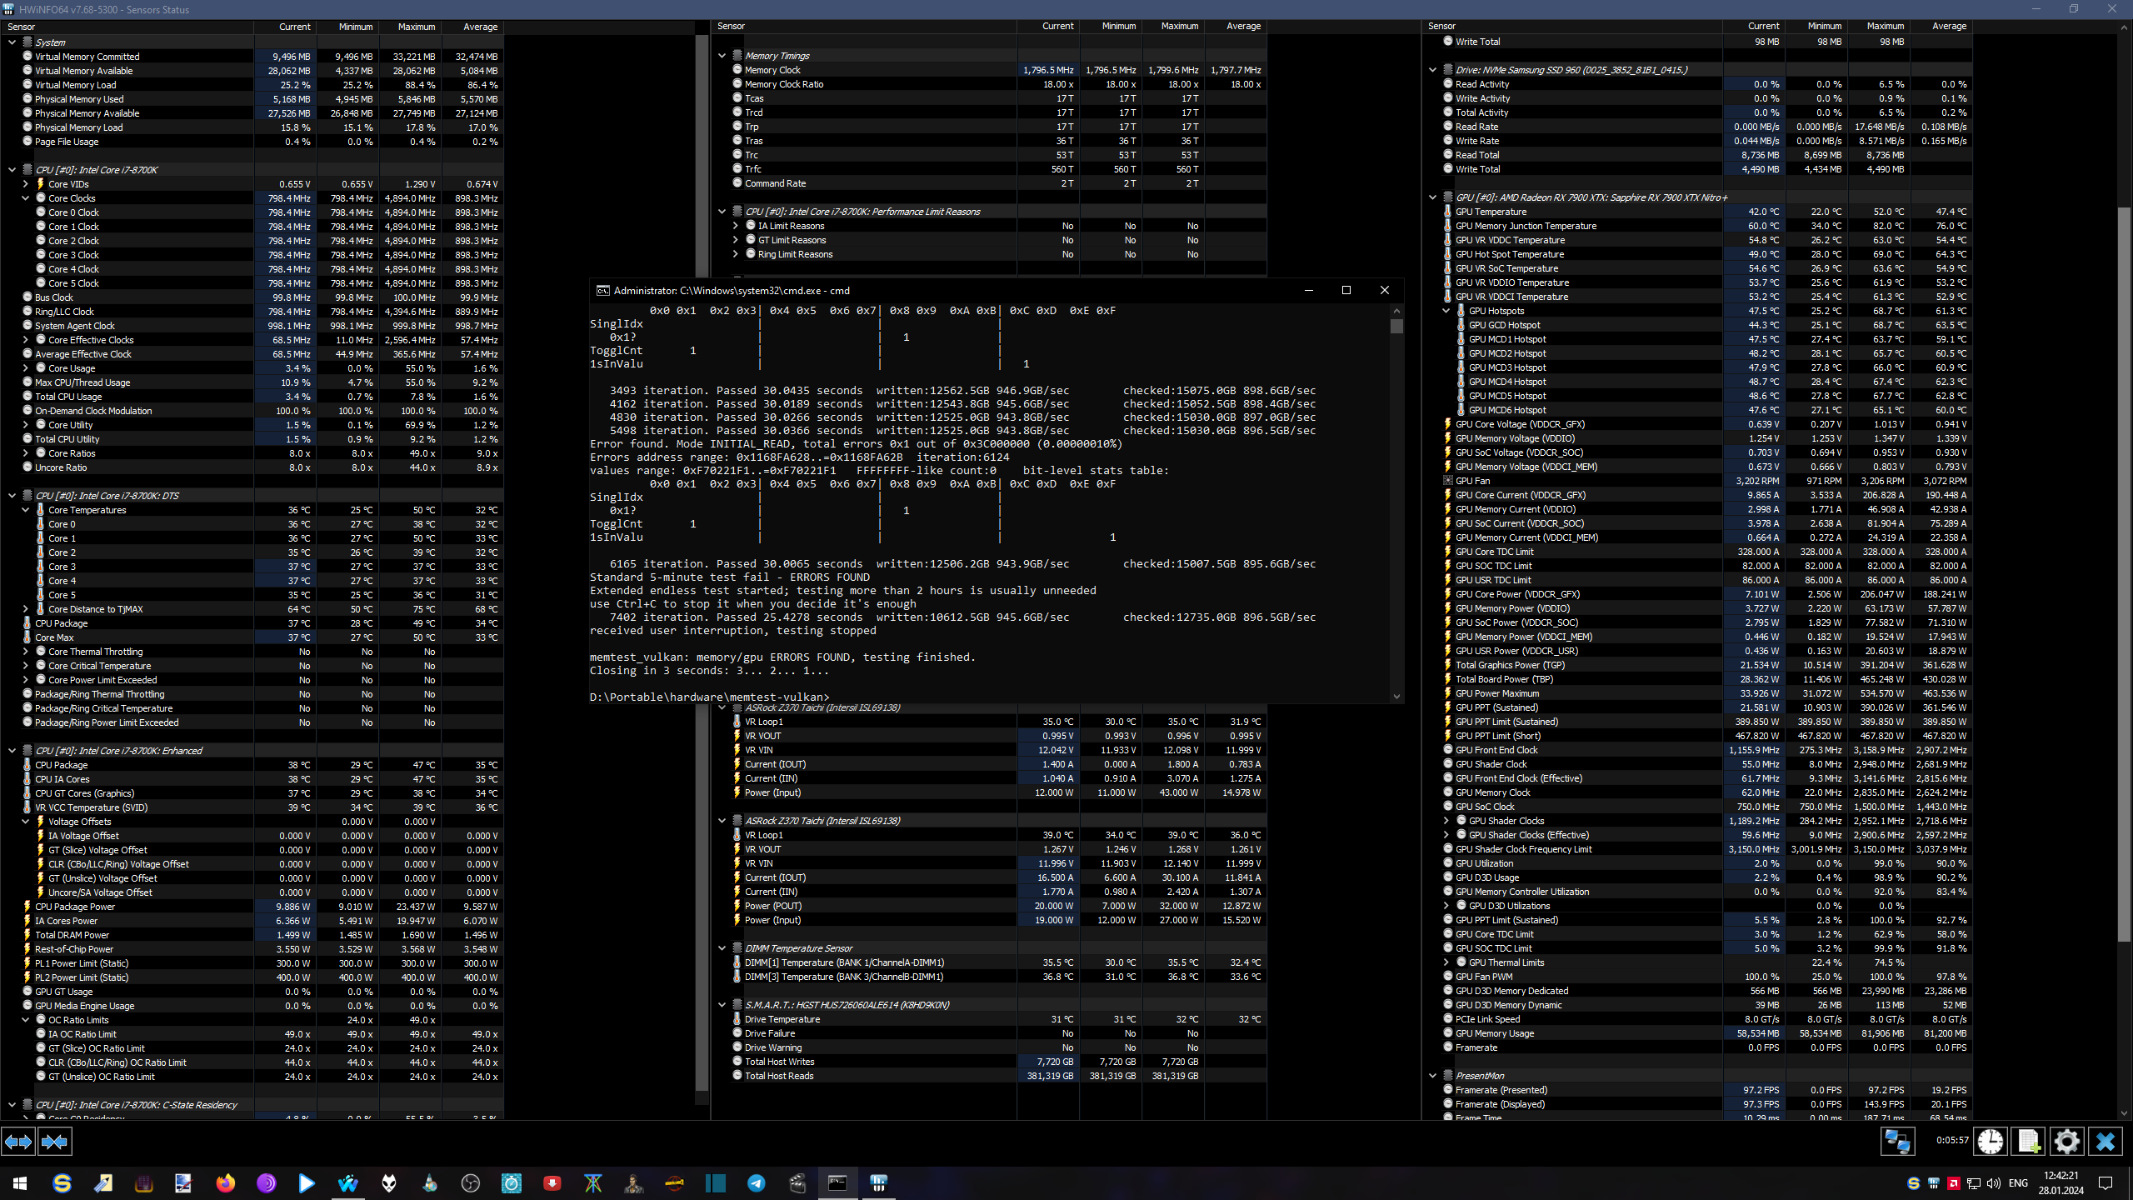Start logging with the sheet-plus icon
This screenshot has width=2133, height=1200.
tap(2028, 1141)
